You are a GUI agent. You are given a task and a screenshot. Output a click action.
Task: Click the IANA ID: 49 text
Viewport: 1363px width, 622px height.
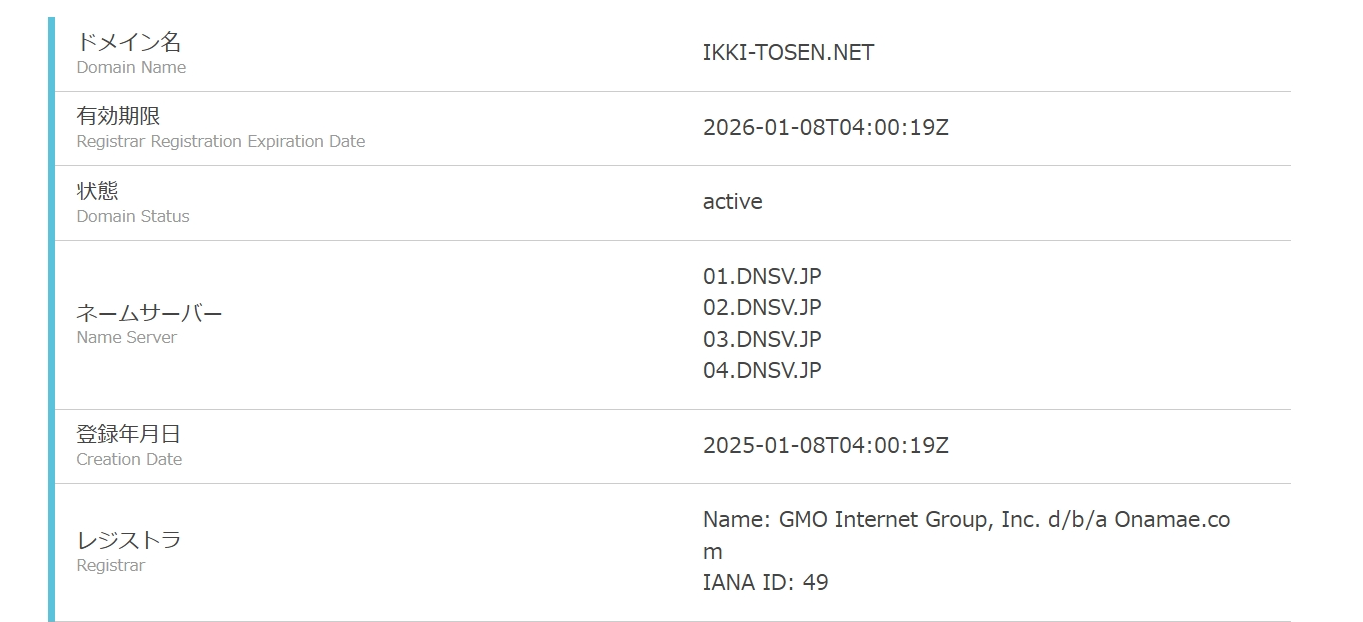pyautogui.click(x=765, y=582)
